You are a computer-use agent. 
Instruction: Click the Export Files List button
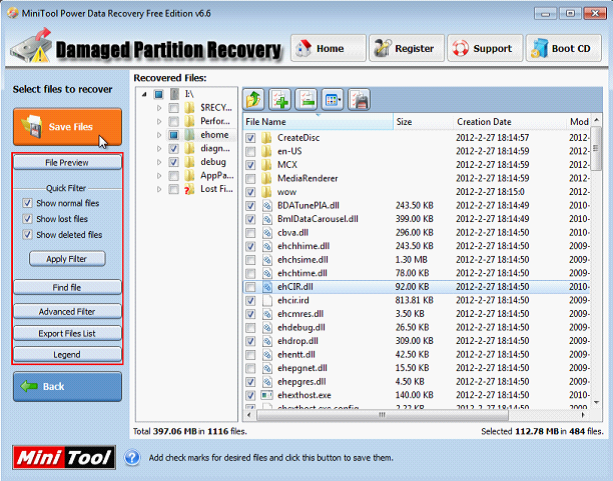pos(67,333)
